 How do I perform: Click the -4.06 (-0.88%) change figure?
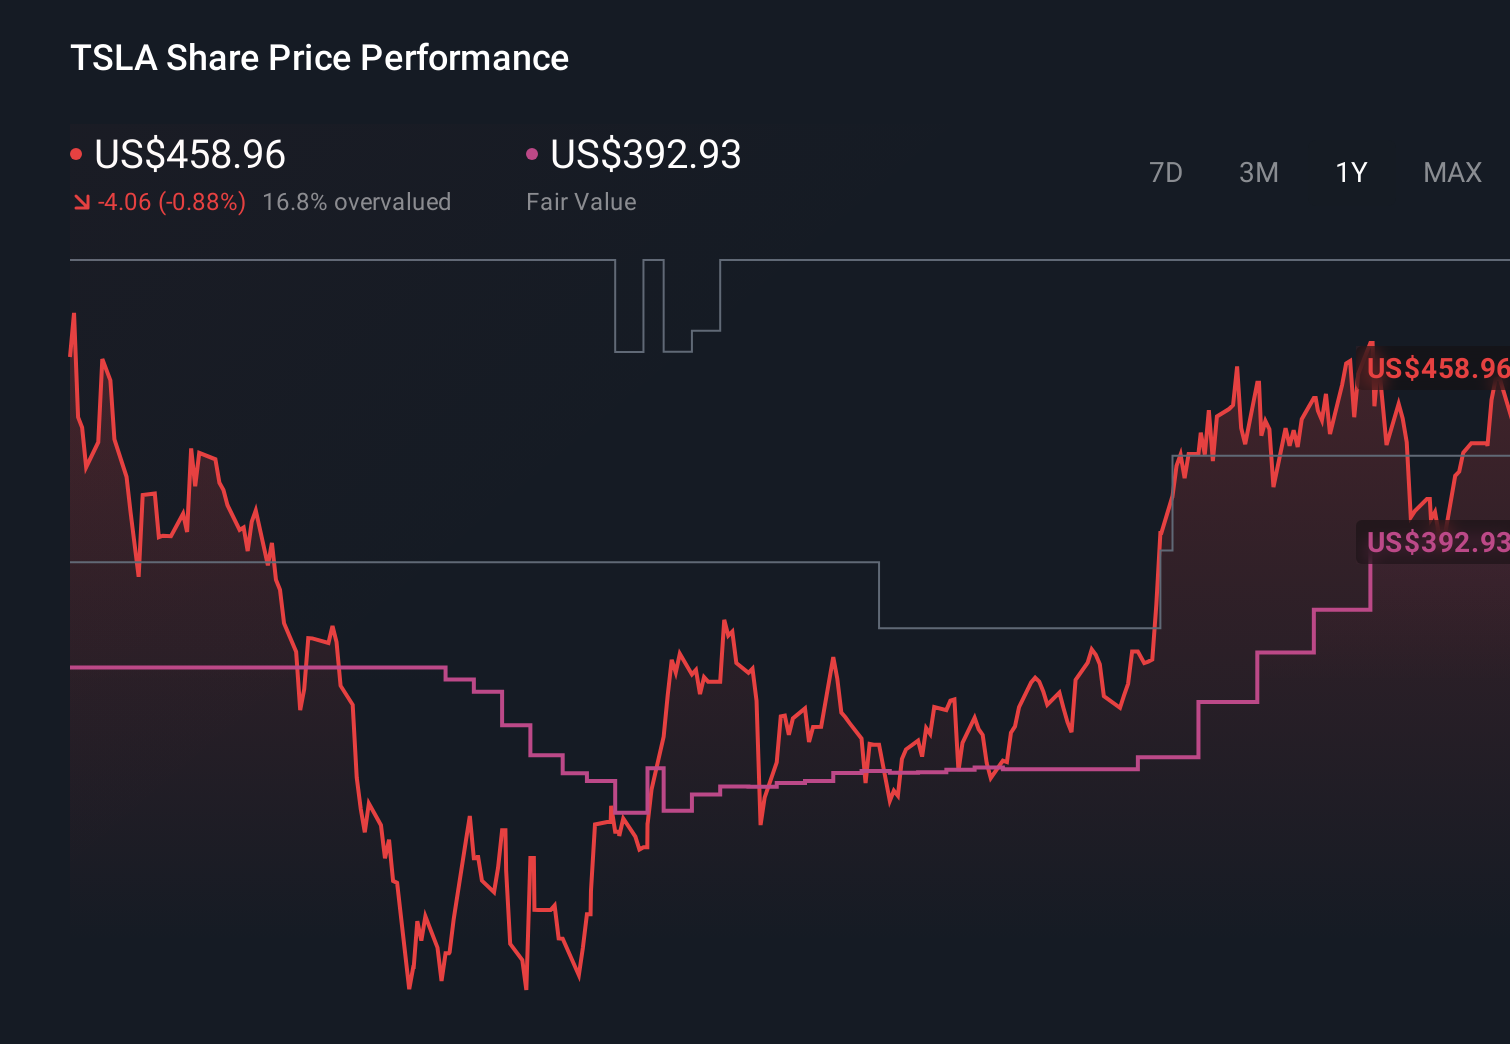click(x=170, y=201)
